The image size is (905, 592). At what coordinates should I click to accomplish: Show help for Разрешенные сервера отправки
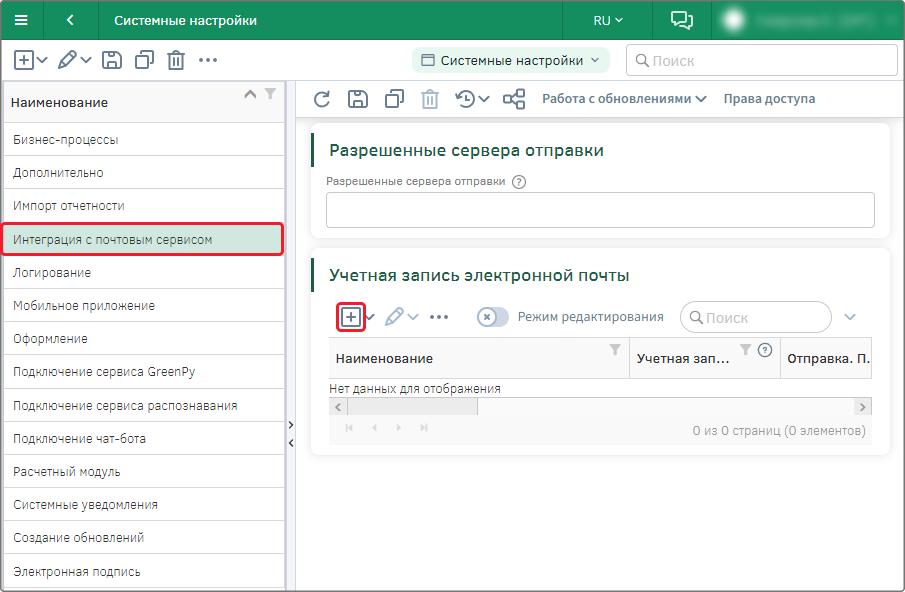[519, 182]
